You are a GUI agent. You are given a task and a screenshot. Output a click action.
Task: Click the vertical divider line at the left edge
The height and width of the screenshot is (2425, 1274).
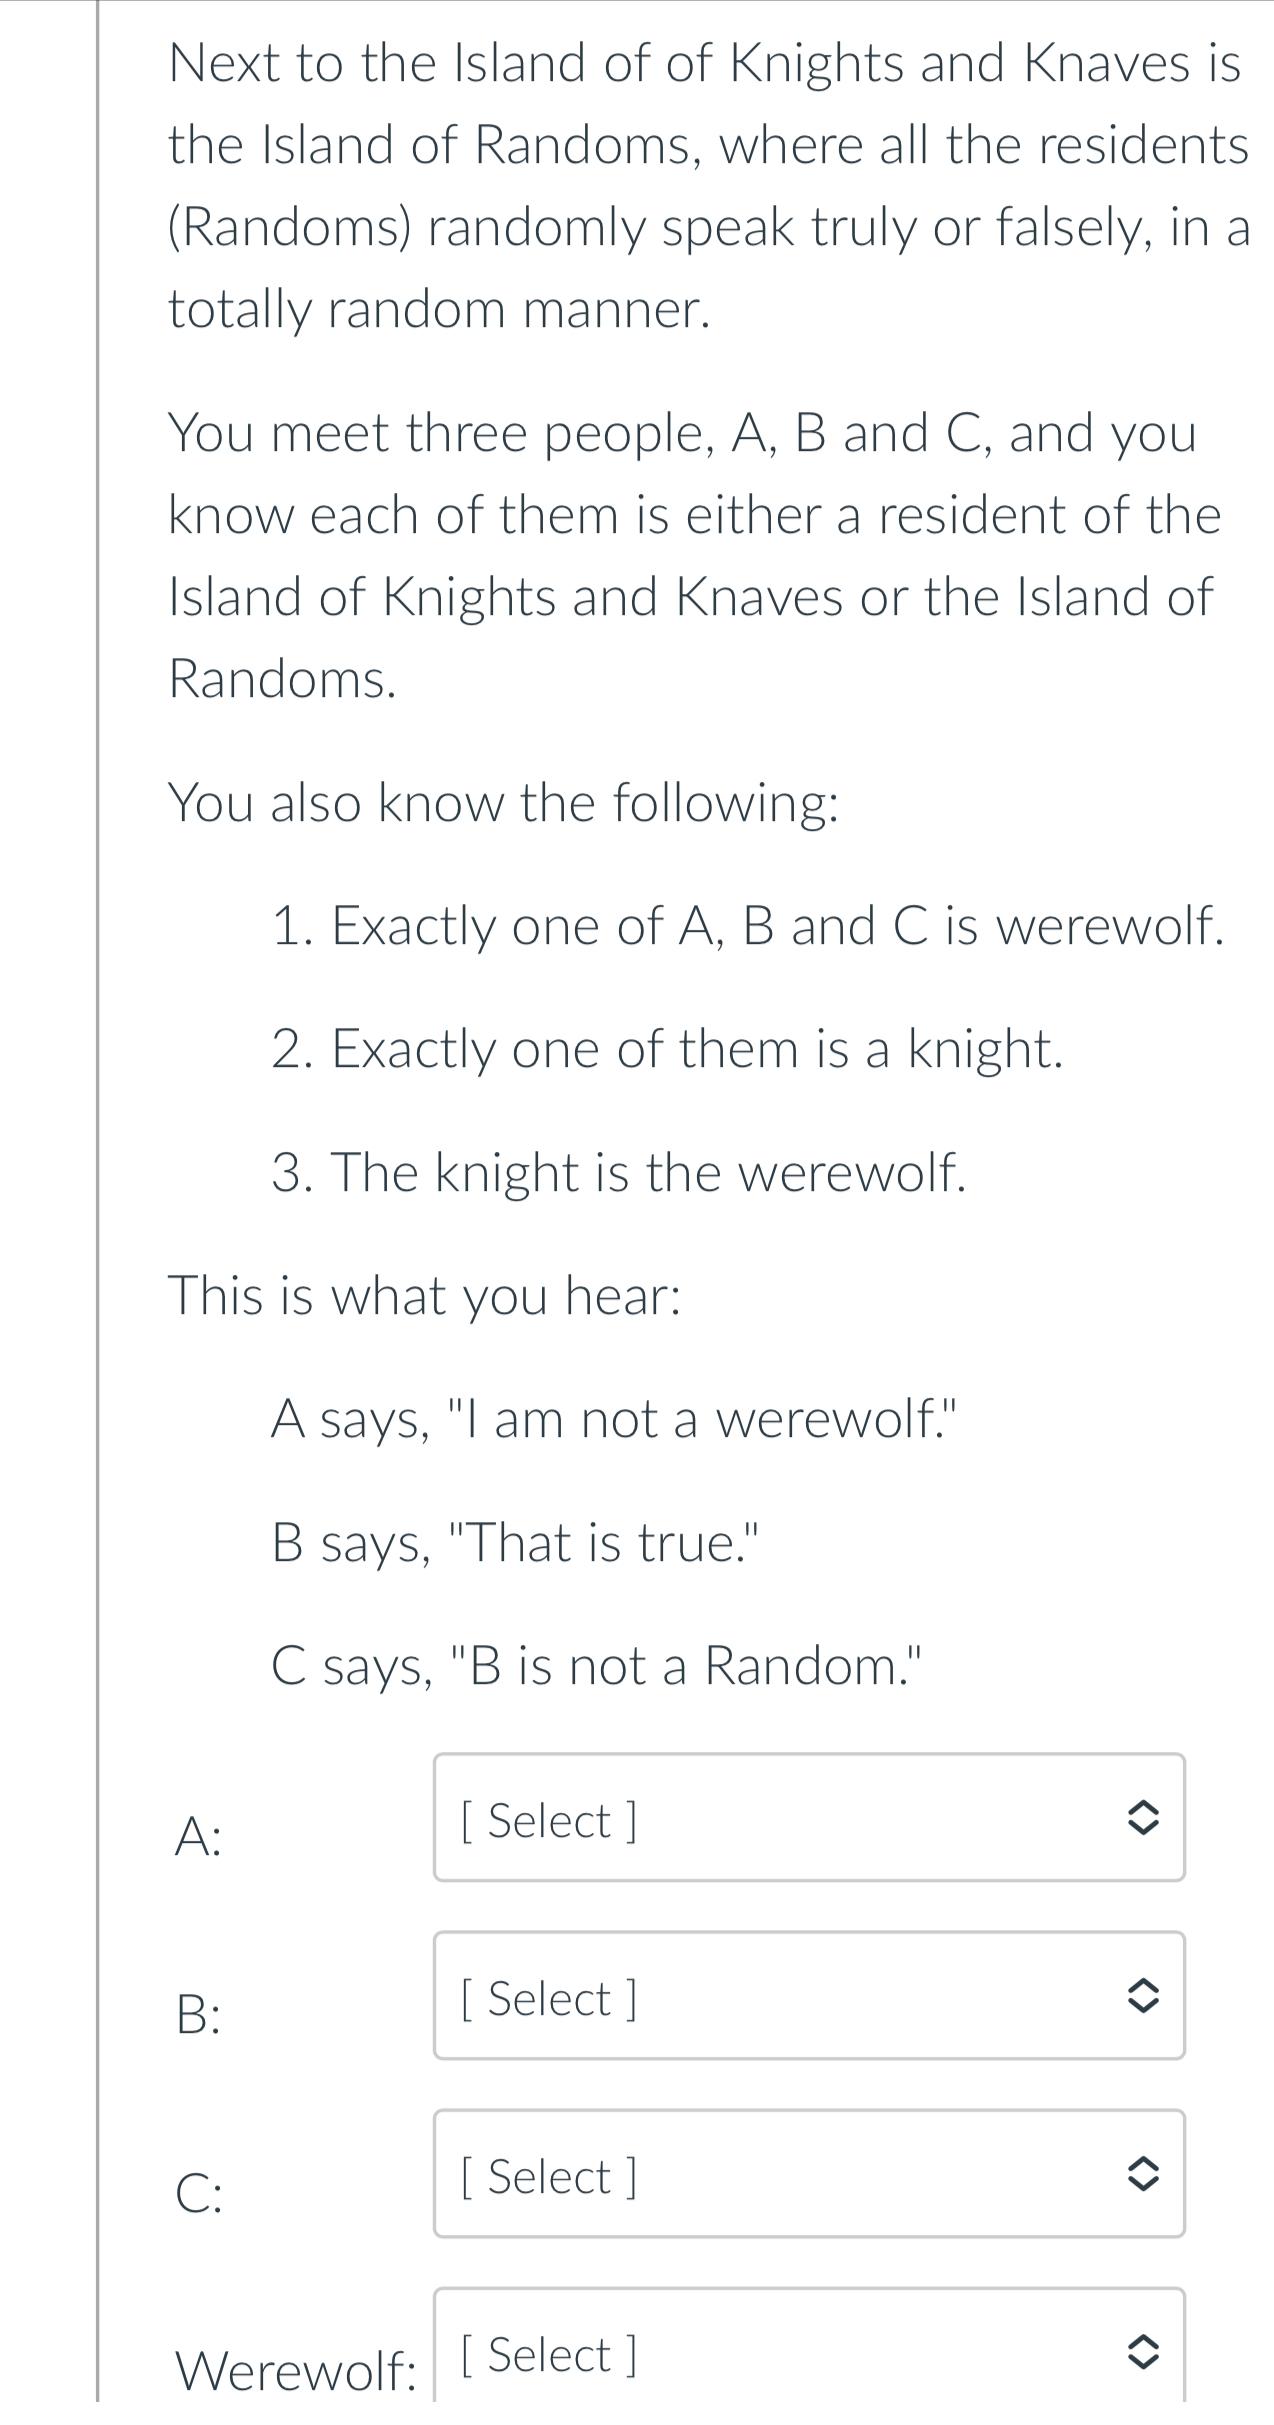(x=97, y=1200)
